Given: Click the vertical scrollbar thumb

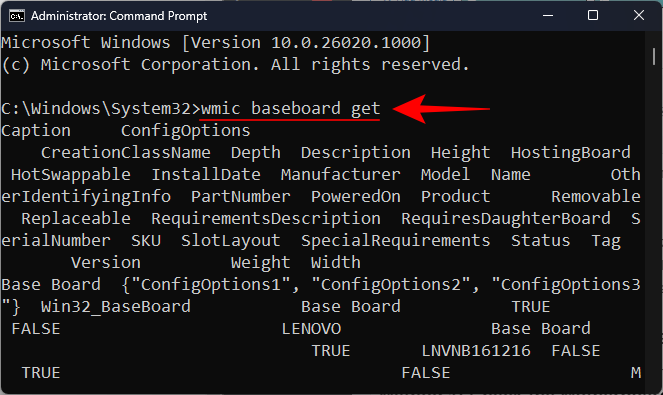Looking at the screenshot, I should [x=654, y=56].
